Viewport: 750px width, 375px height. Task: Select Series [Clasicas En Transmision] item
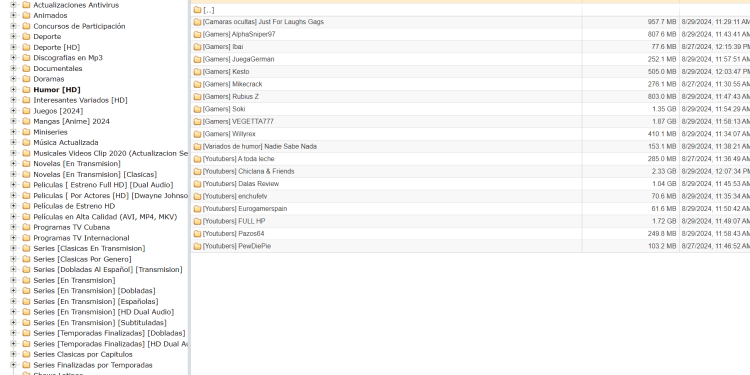[x=89, y=248]
